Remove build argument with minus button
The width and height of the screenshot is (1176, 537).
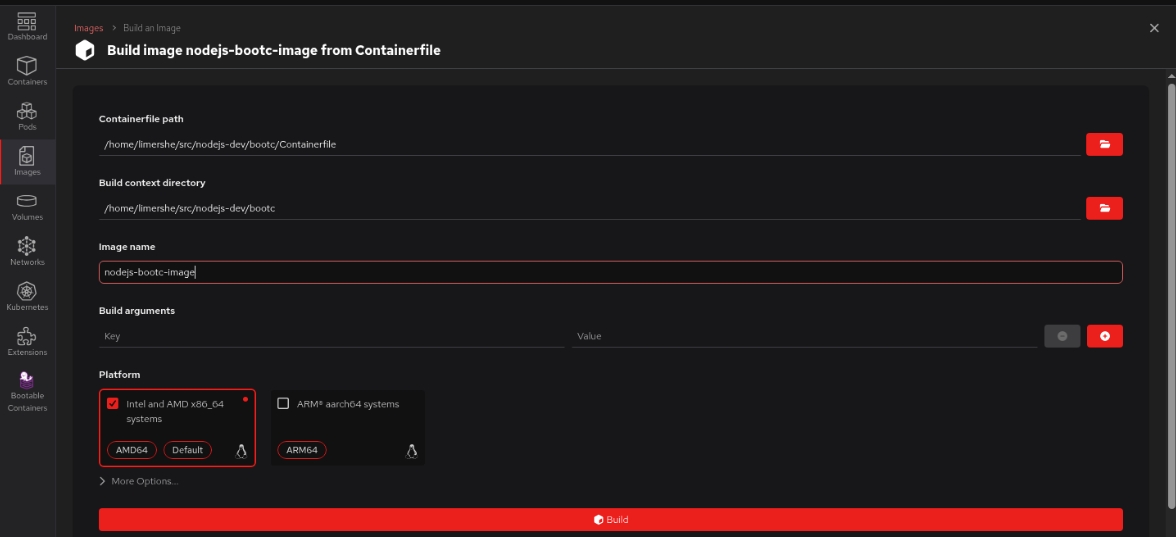click(1062, 336)
